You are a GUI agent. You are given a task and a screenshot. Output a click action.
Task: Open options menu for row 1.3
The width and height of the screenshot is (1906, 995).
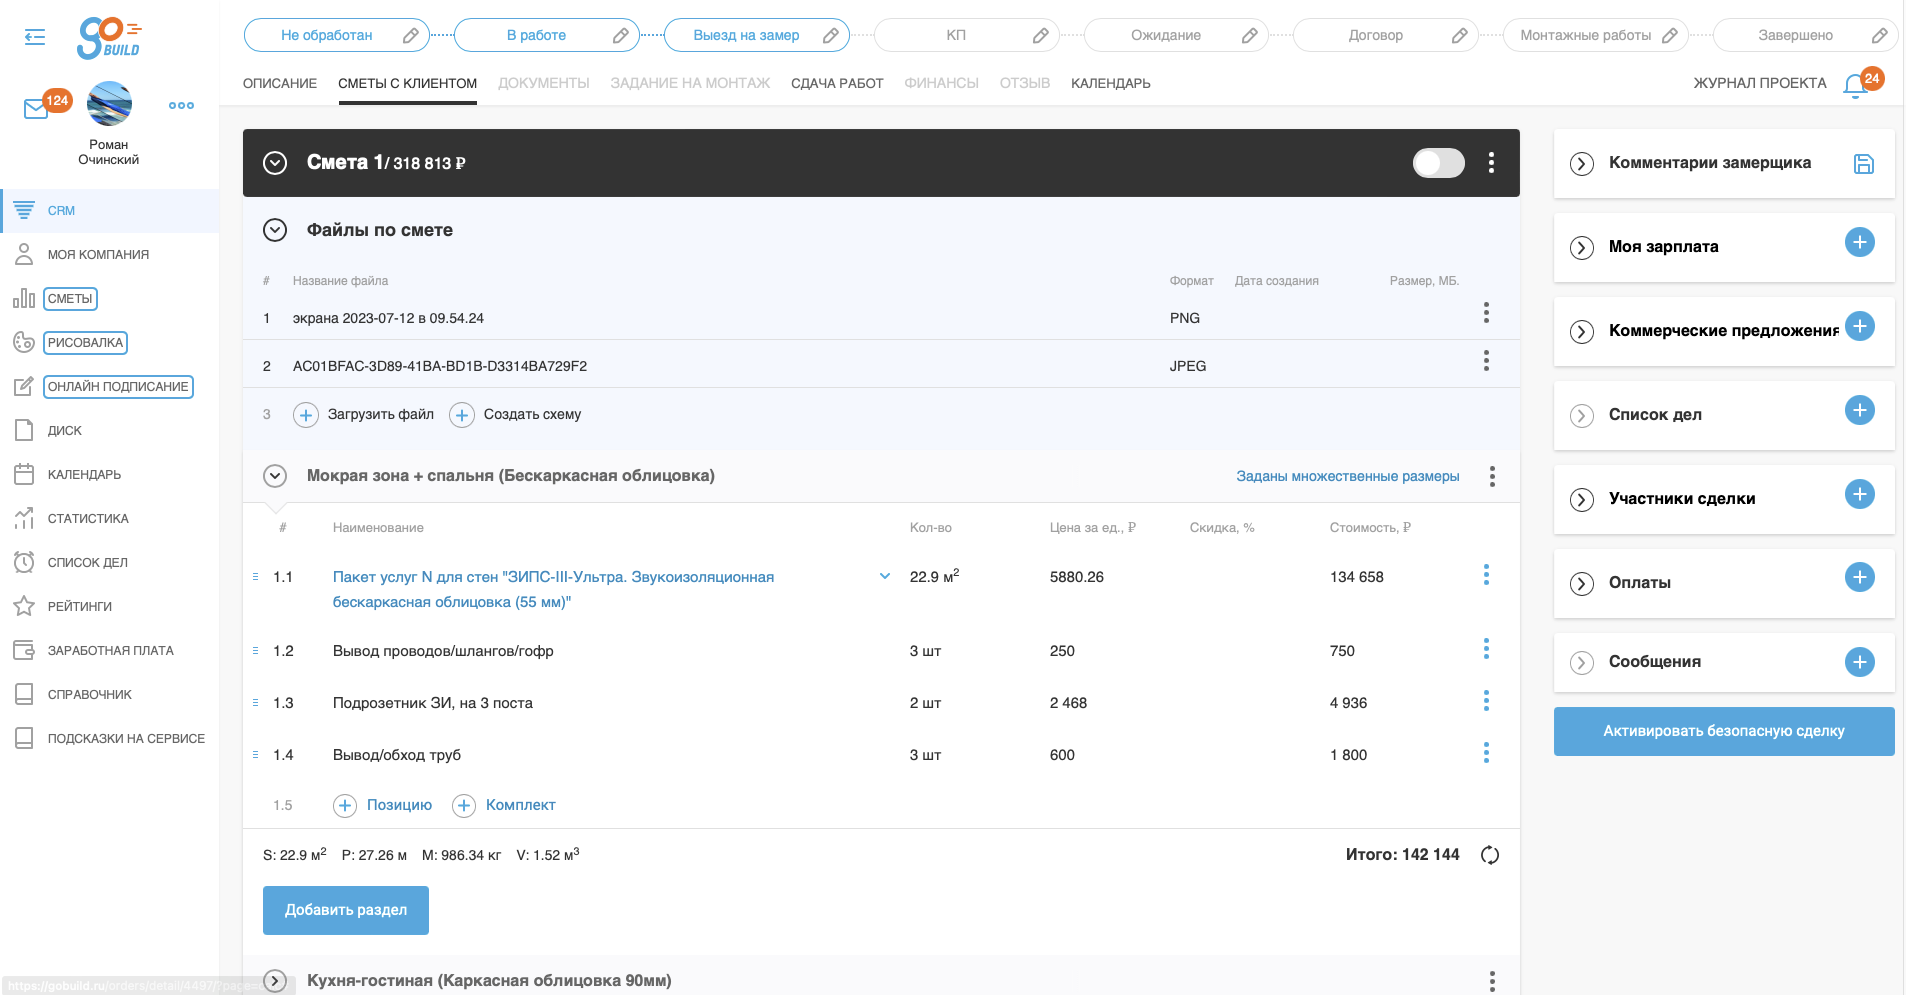point(1486,701)
